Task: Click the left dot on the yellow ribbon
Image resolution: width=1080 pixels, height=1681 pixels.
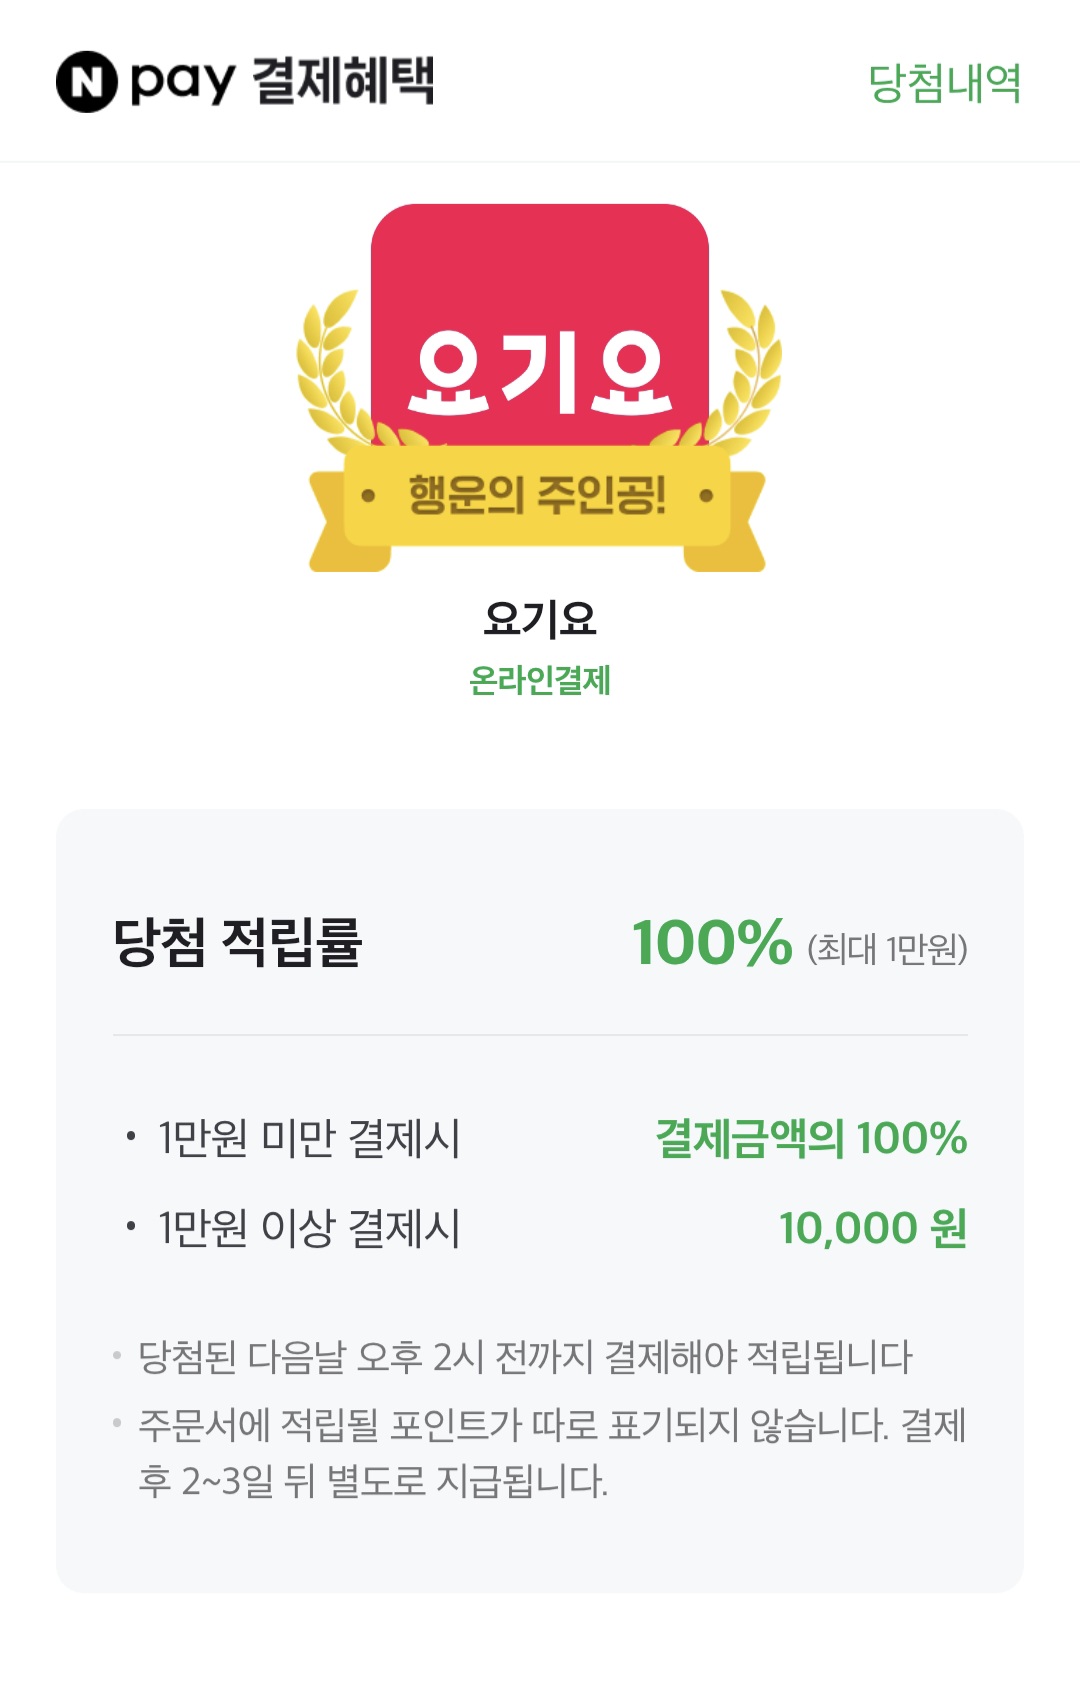Action: 368,495
